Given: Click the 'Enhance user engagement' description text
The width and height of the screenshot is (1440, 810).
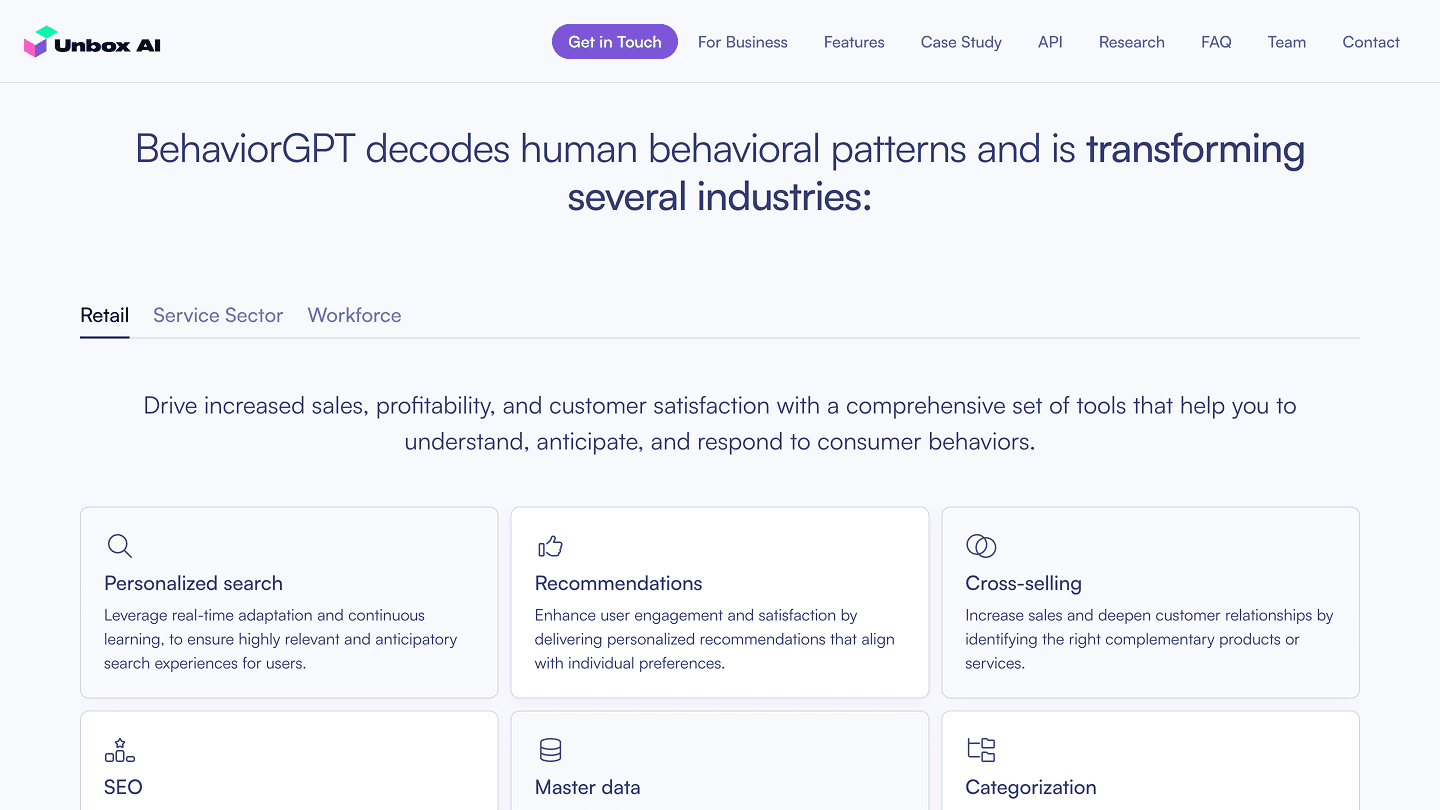Looking at the screenshot, I should [x=715, y=639].
